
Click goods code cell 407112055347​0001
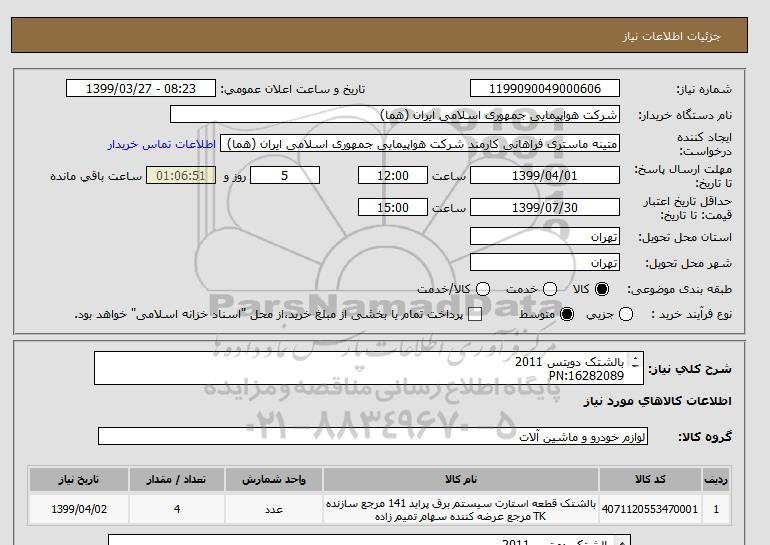(x=650, y=509)
